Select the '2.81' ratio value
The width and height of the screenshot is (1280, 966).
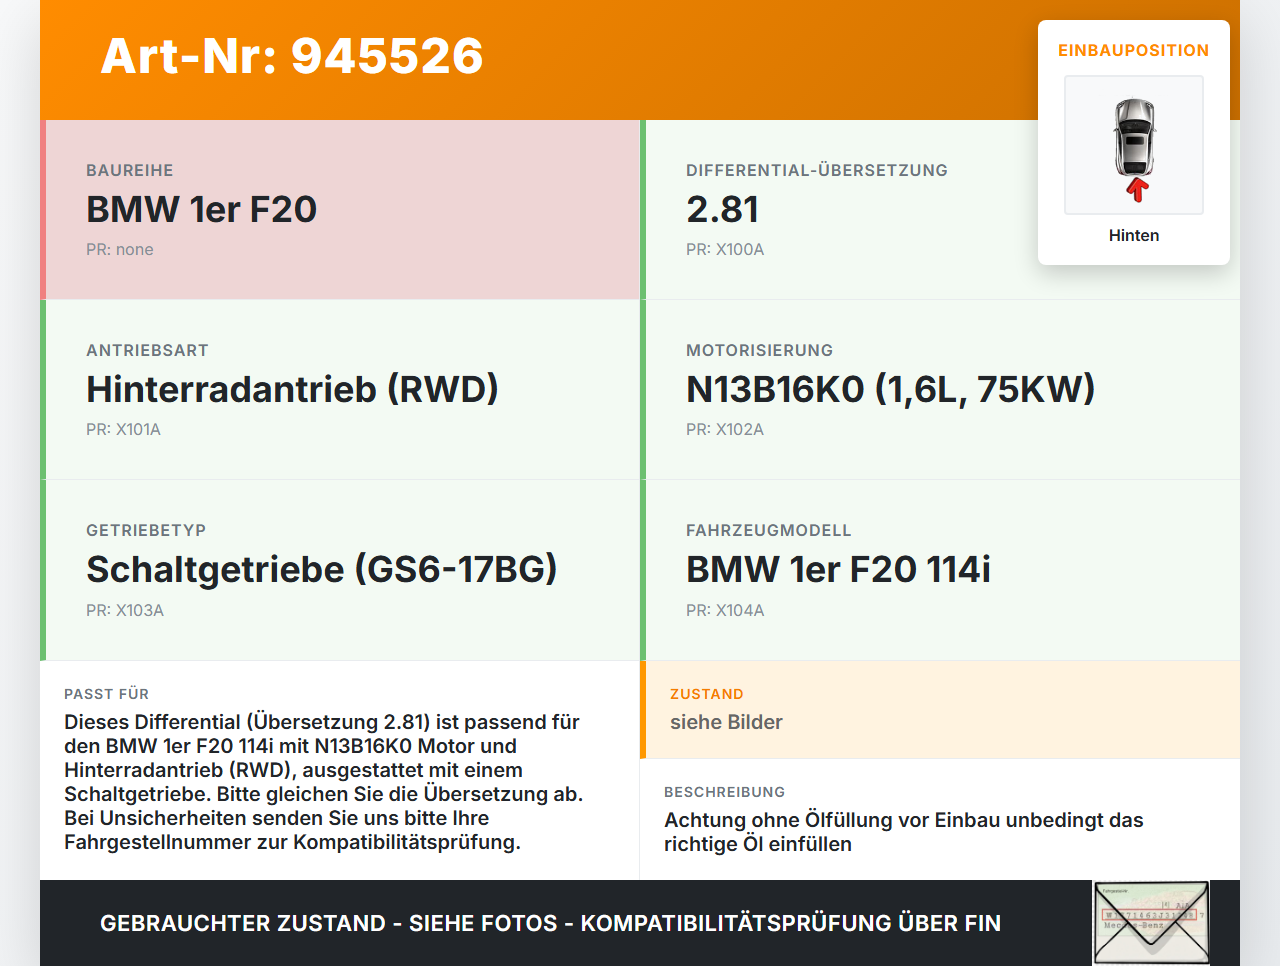(723, 209)
